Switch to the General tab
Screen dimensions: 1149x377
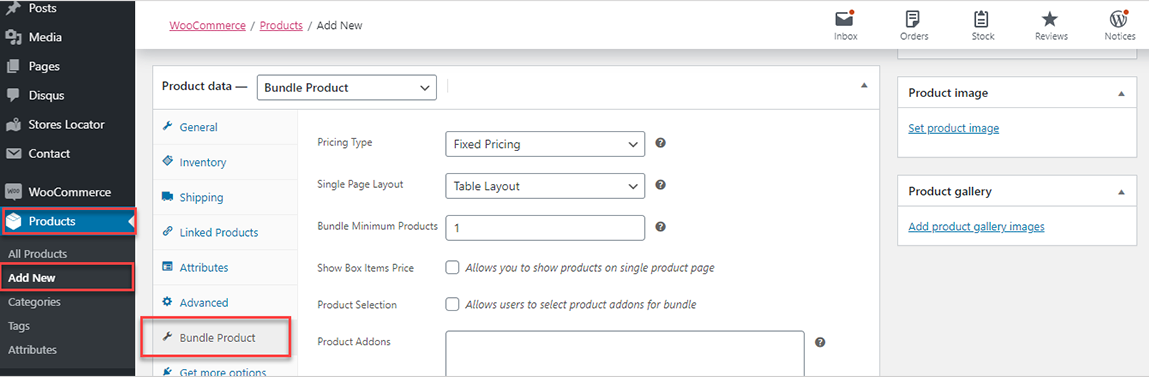tap(225, 127)
